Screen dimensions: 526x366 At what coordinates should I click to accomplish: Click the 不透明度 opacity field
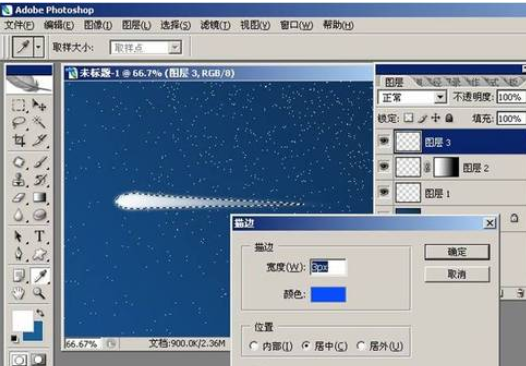click(511, 97)
